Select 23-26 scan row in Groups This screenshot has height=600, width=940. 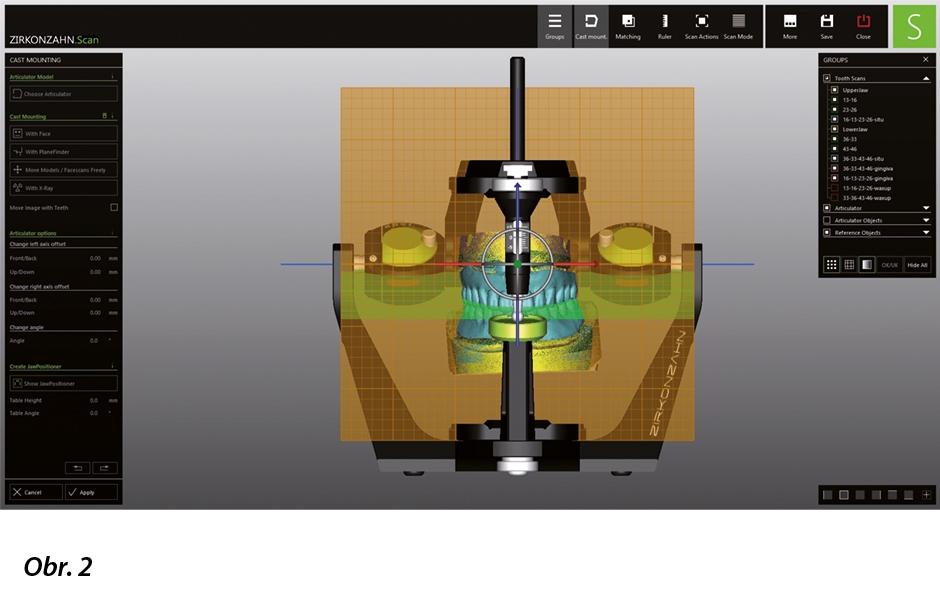coord(849,110)
